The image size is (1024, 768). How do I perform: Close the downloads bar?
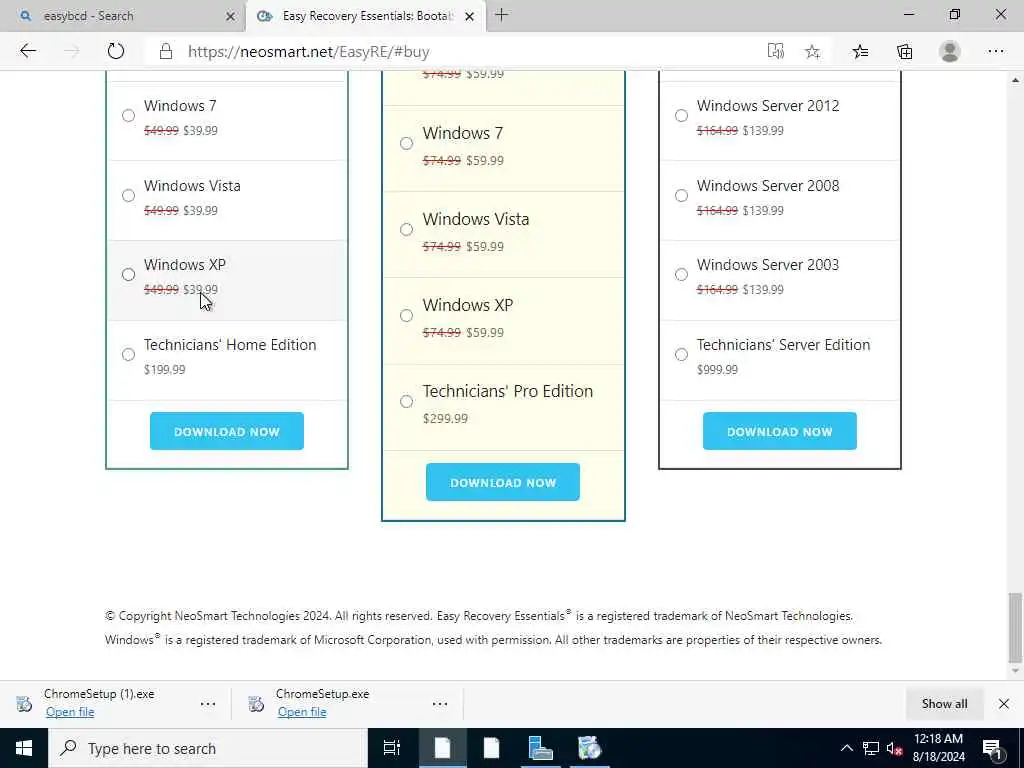(x=1004, y=703)
